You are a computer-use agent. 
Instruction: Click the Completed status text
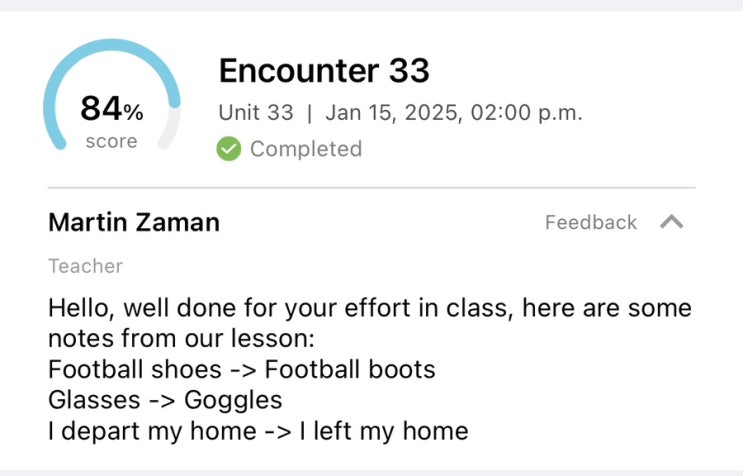[x=305, y=149]
